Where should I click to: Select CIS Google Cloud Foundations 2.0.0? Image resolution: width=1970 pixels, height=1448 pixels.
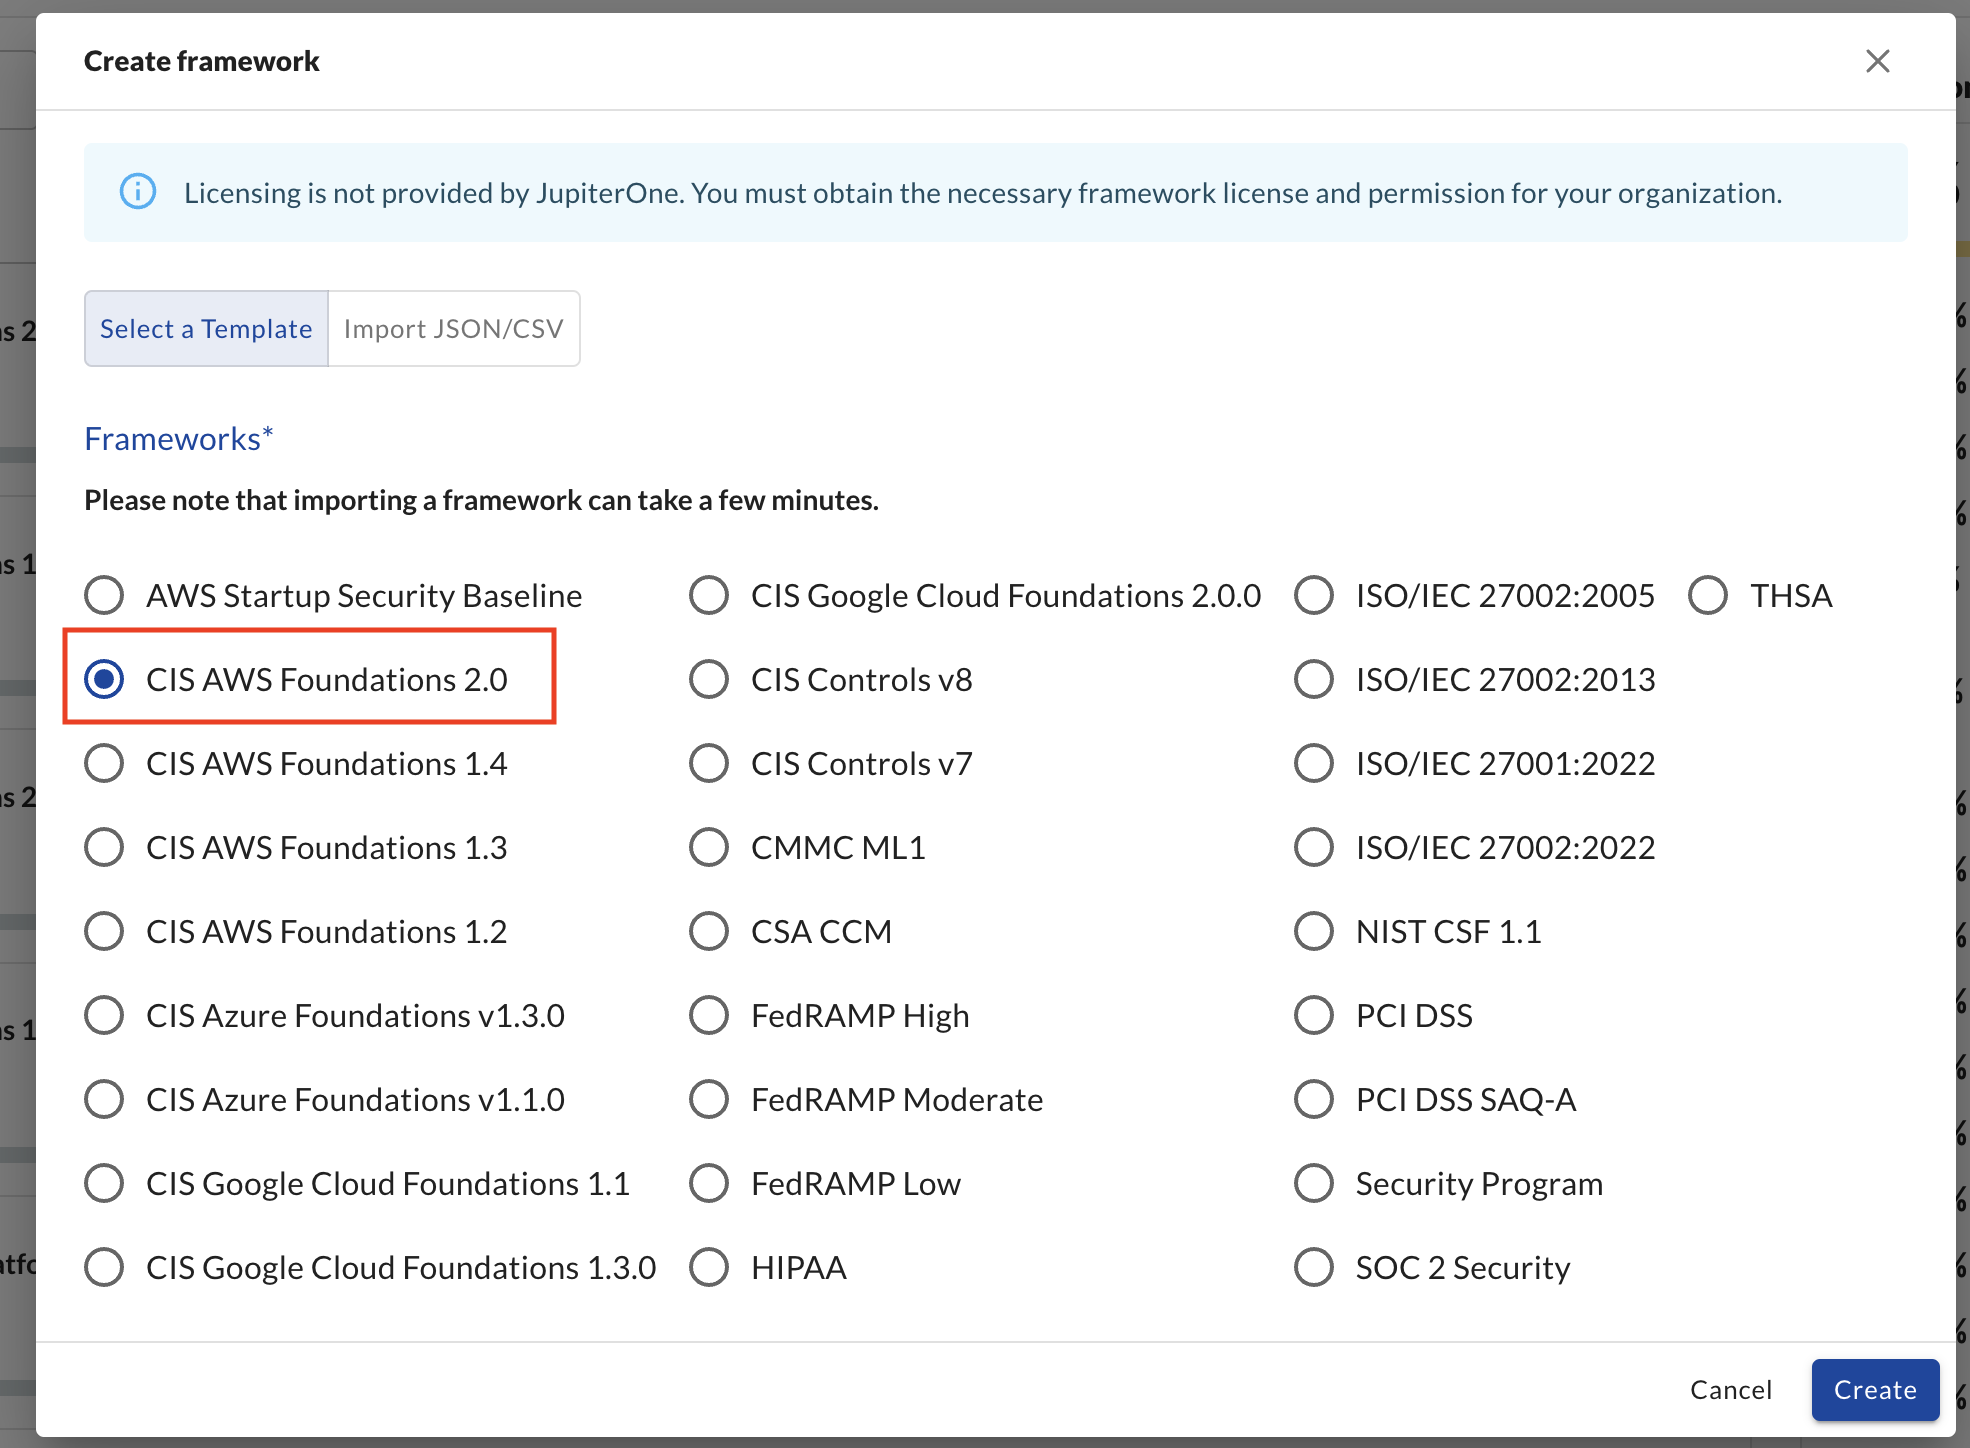tap(708, 595)
